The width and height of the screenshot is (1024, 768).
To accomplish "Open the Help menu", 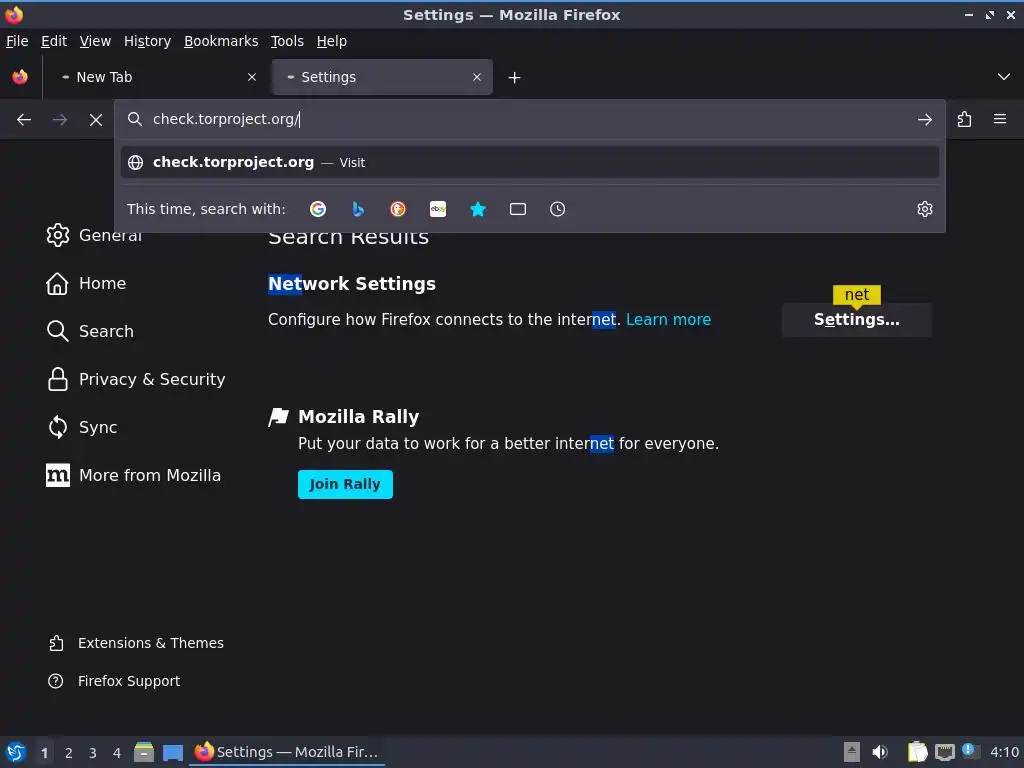I will 332,41.
